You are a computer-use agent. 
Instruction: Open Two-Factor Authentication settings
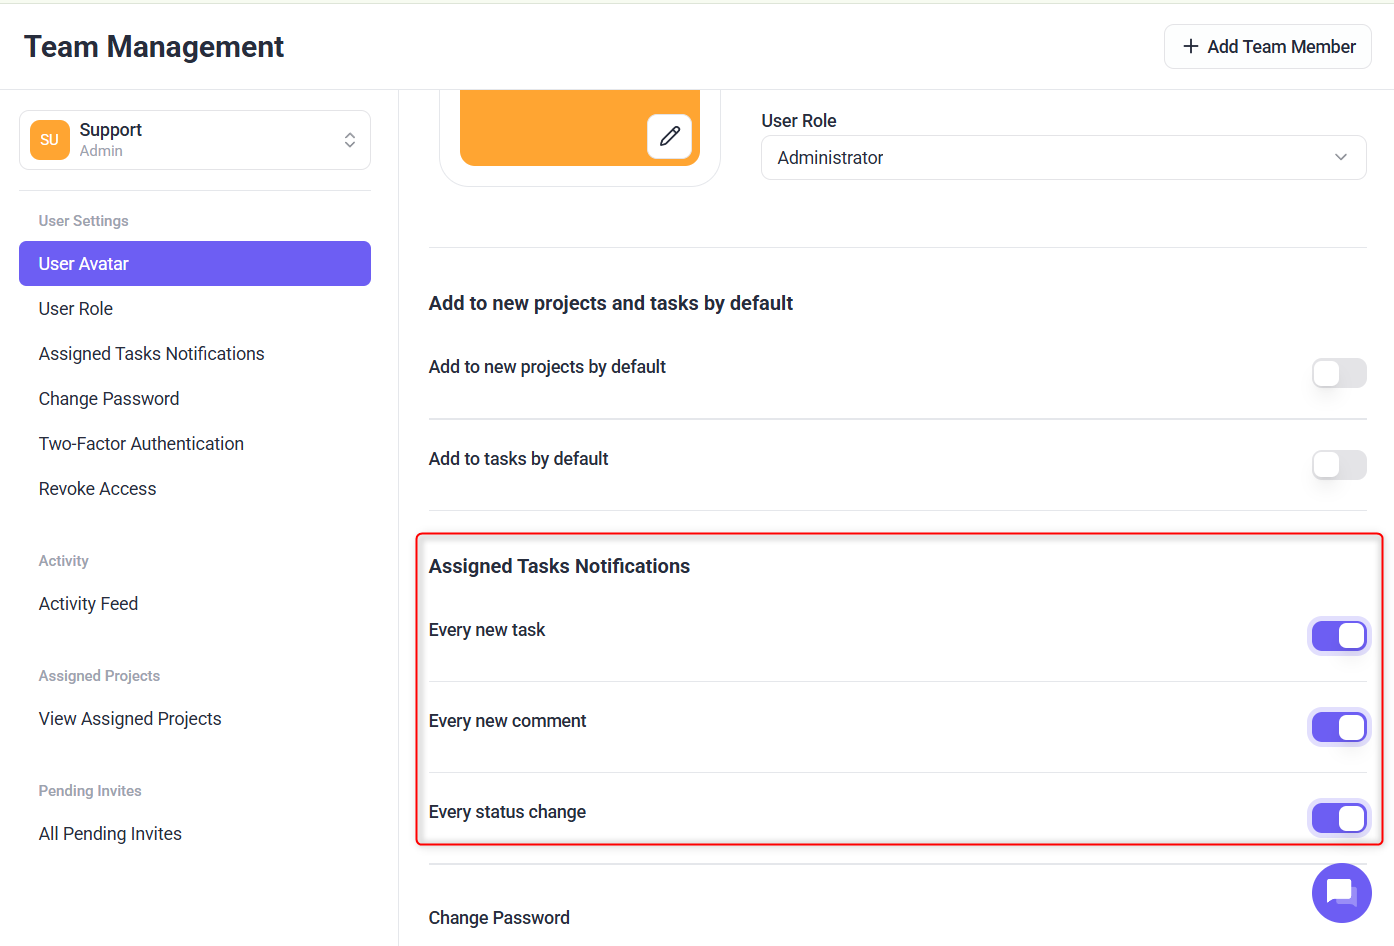(x=141, y=444)
